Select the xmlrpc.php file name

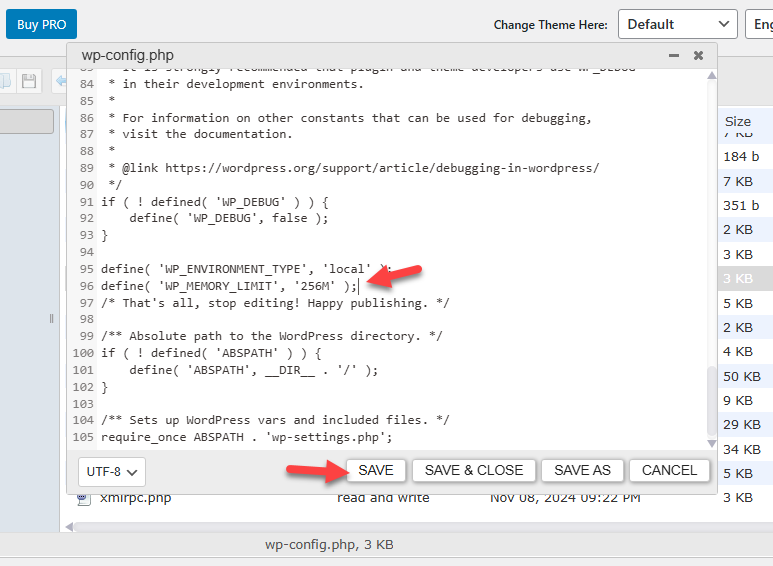[136, 498]
